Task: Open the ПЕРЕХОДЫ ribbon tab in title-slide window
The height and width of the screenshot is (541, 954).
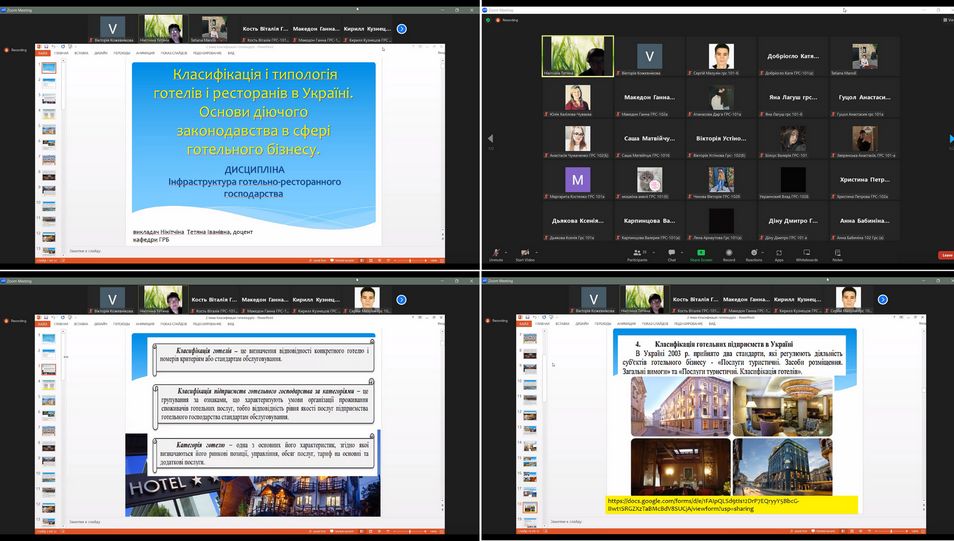Action: [122, 53]
